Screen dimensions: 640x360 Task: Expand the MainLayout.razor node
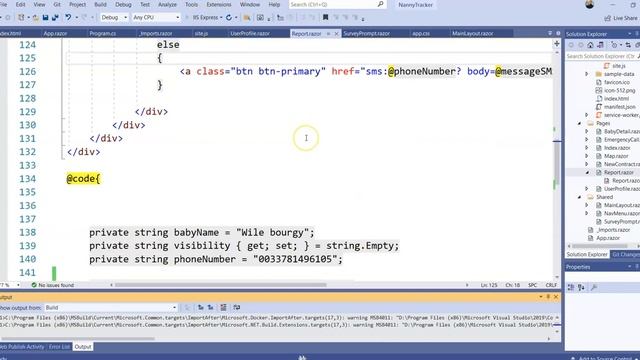(587, 205)
